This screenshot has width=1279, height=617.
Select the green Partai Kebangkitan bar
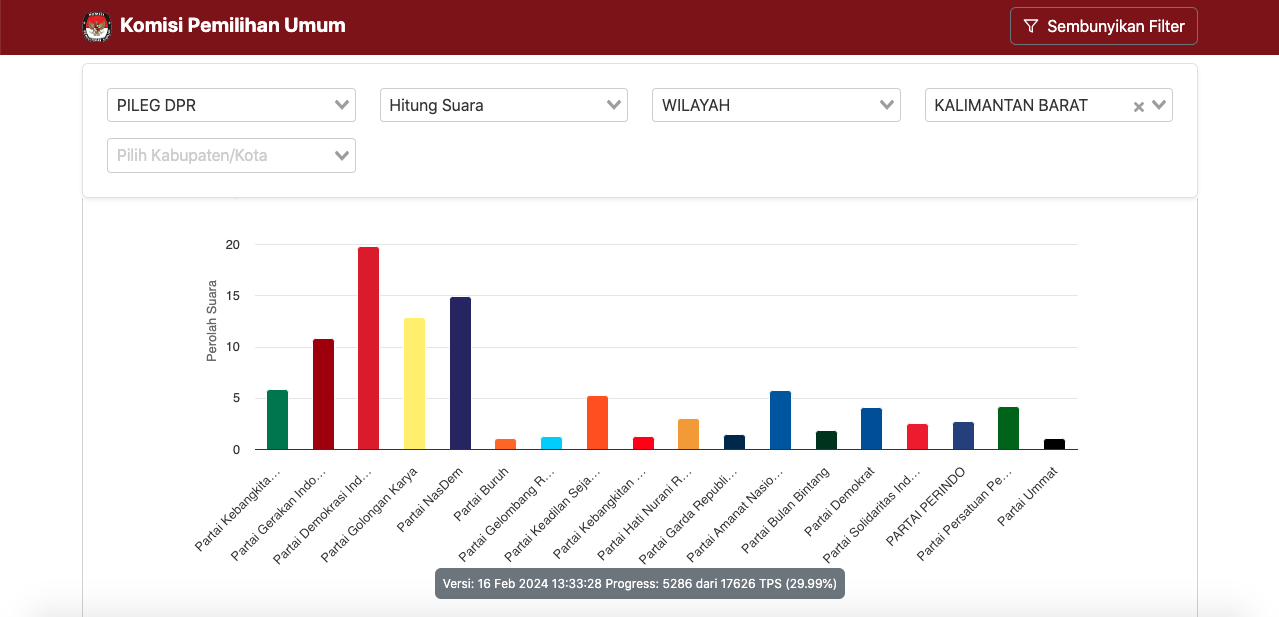tap(277, 420)
